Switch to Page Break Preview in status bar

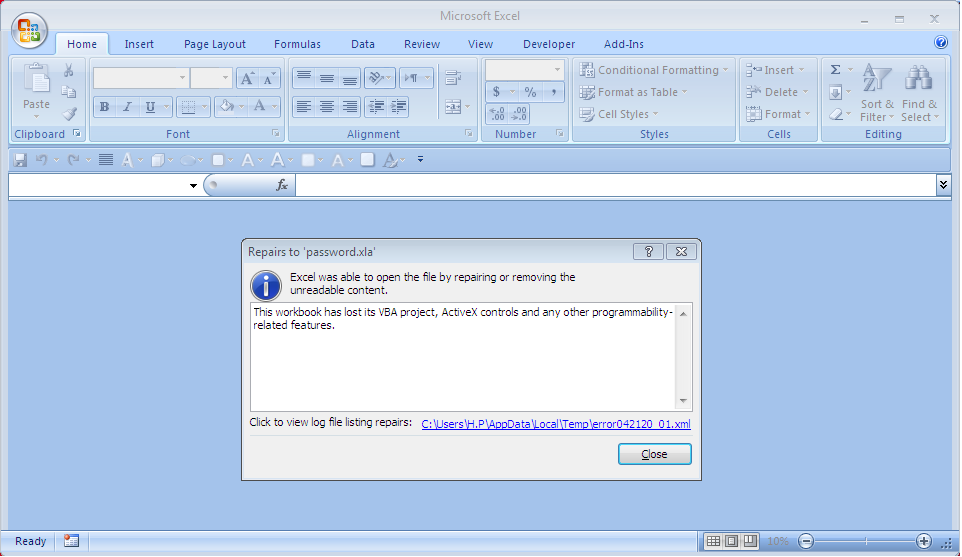tap(750, 541)
